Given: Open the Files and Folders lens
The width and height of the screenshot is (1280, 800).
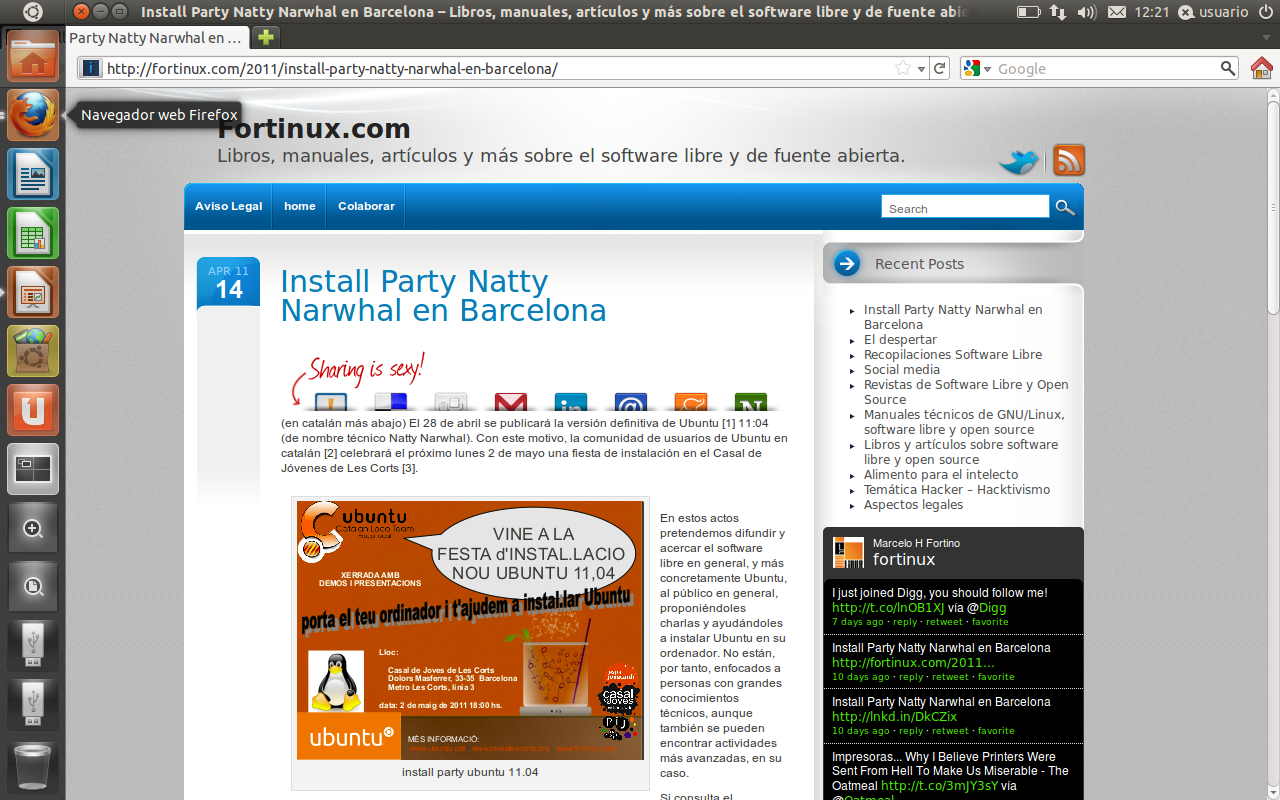Looking at the screenshot, I should 33,587.
